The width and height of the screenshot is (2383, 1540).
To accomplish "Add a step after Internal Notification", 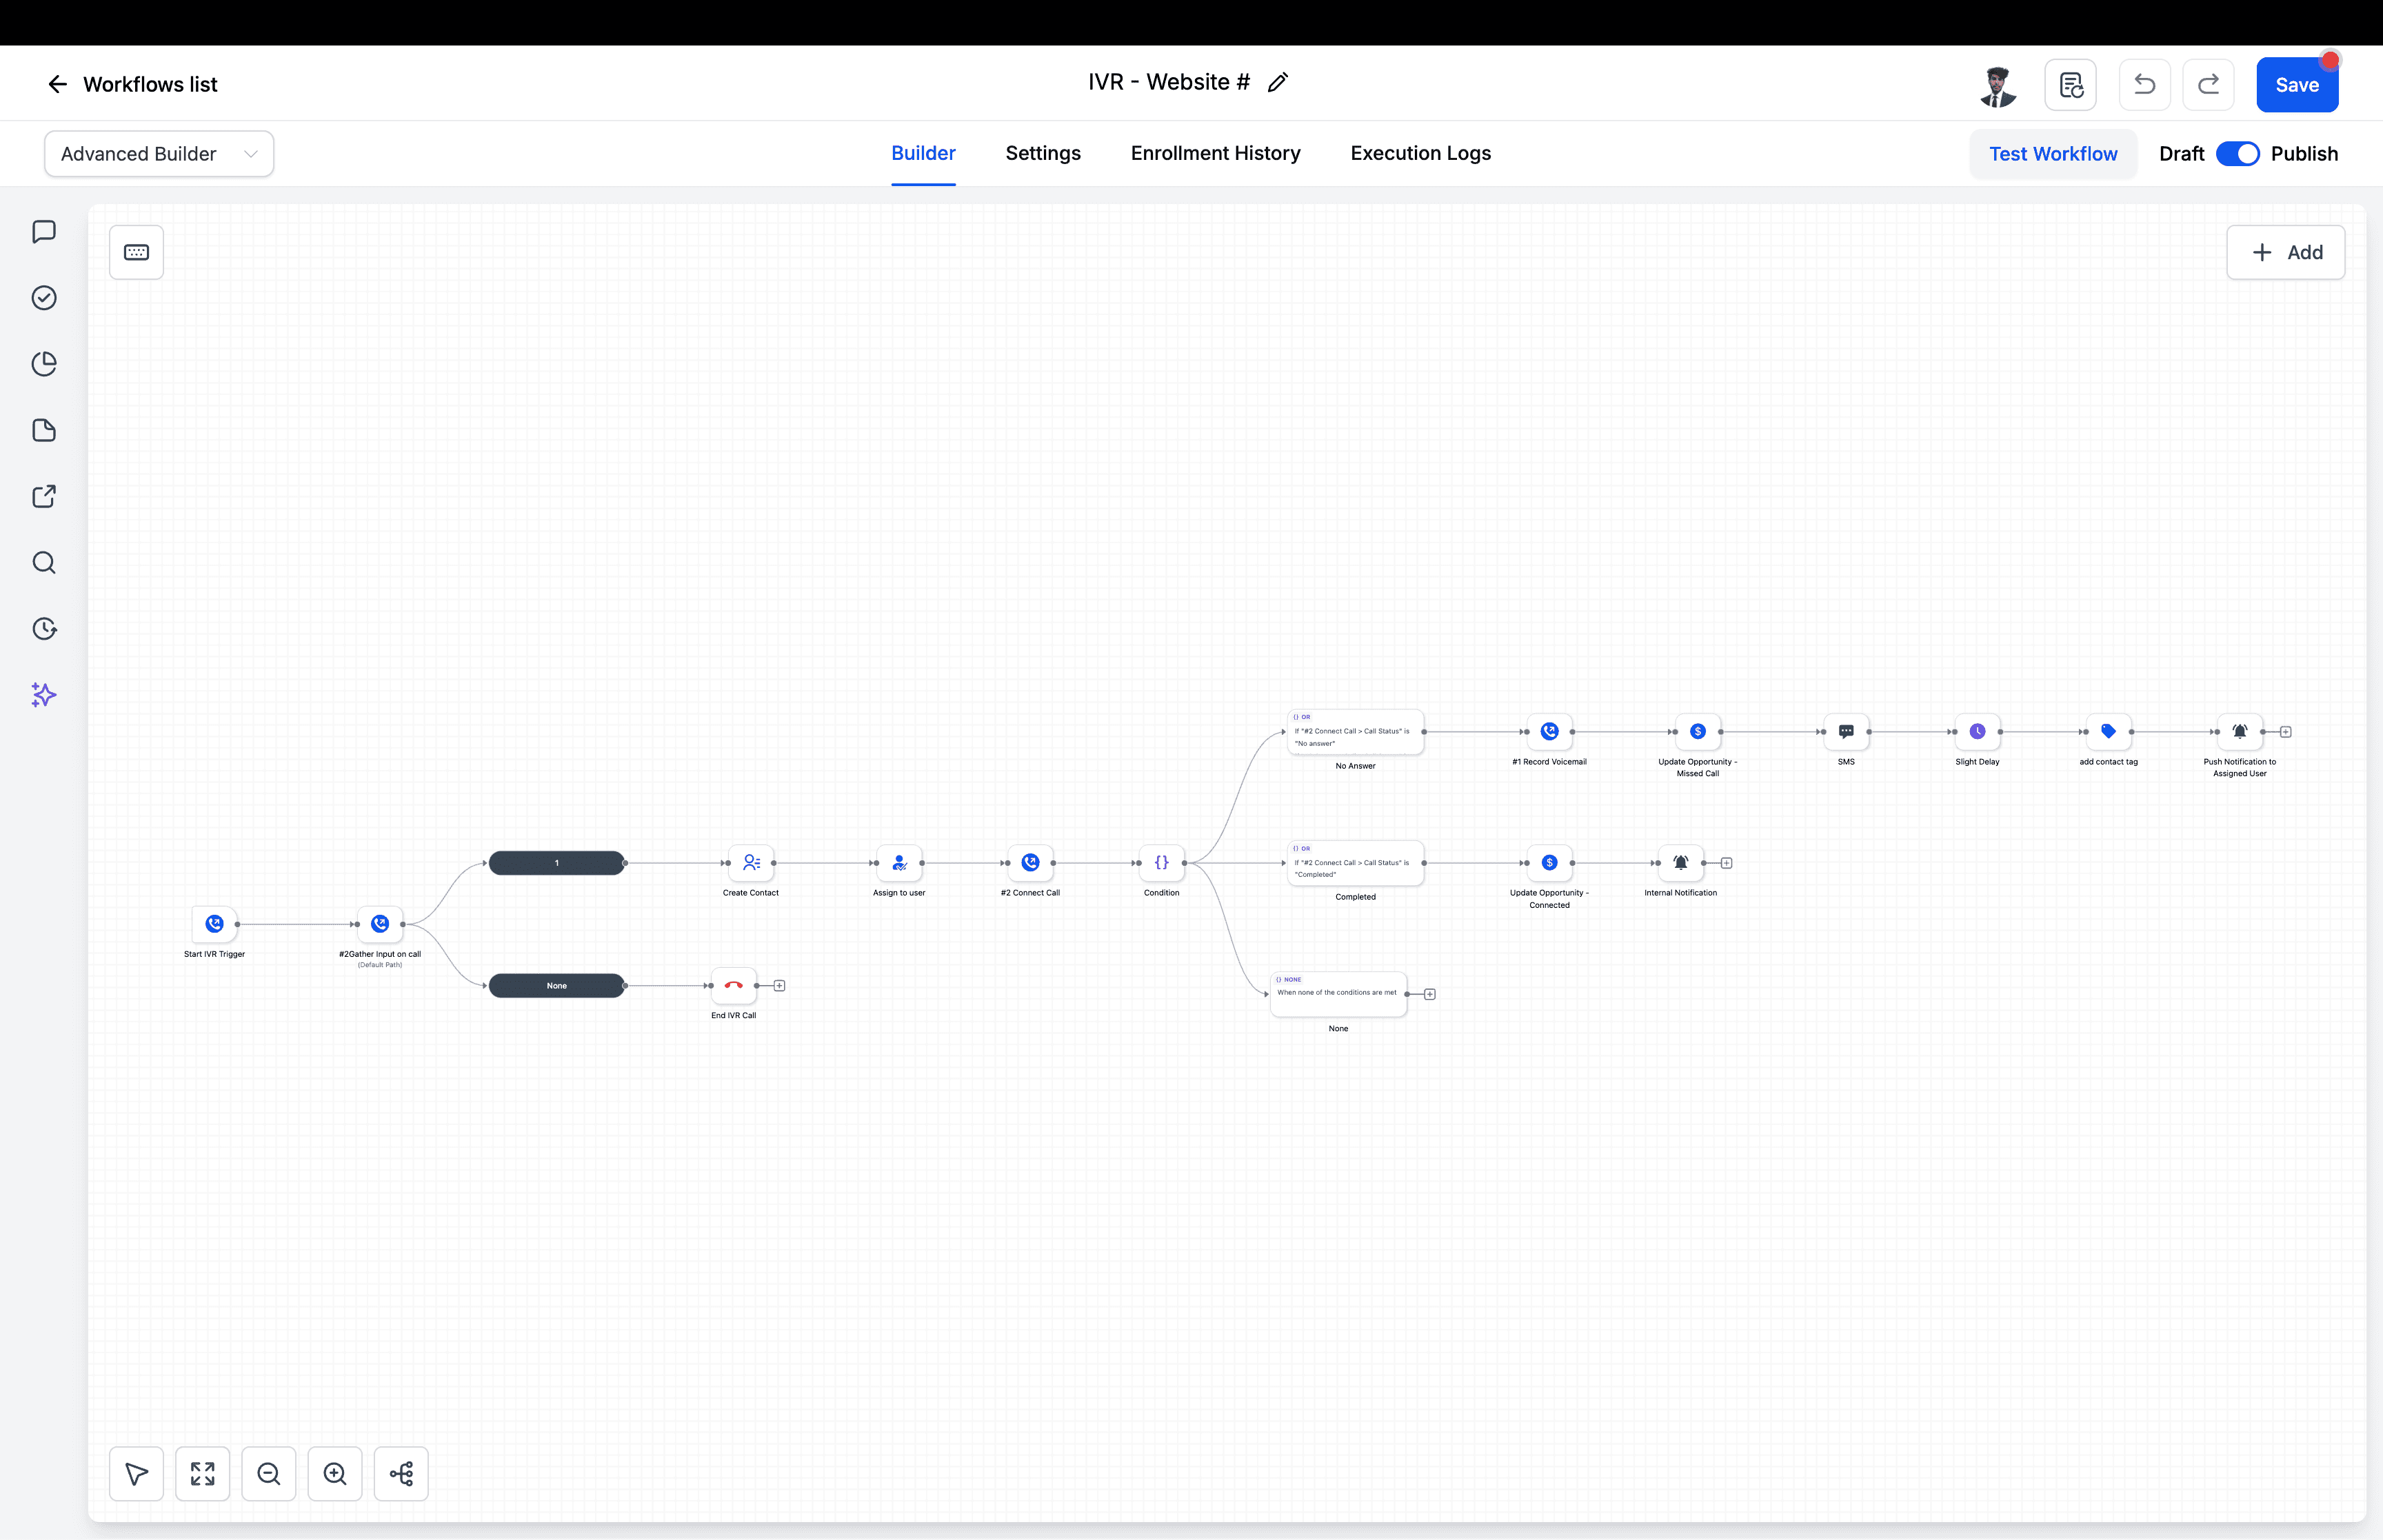I will [1727, 863].
